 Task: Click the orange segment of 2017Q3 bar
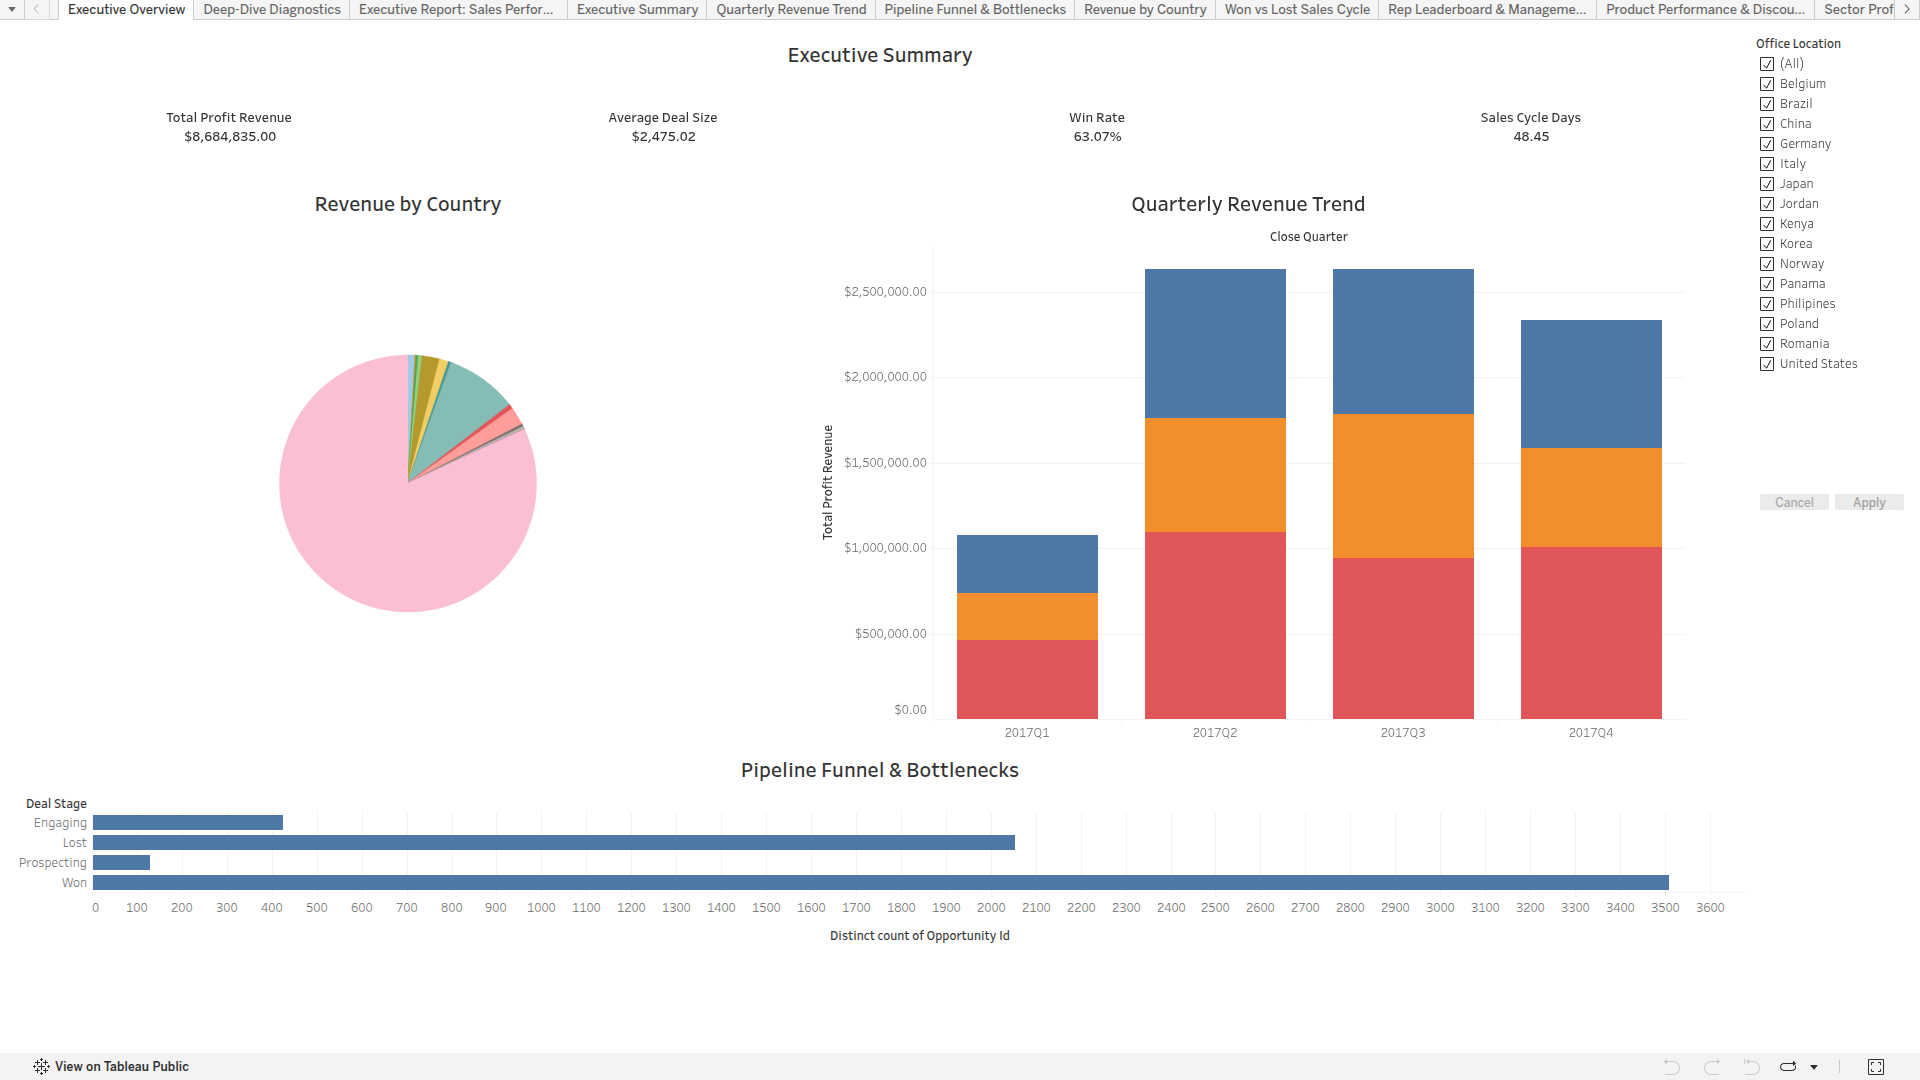coord(1403,486)
